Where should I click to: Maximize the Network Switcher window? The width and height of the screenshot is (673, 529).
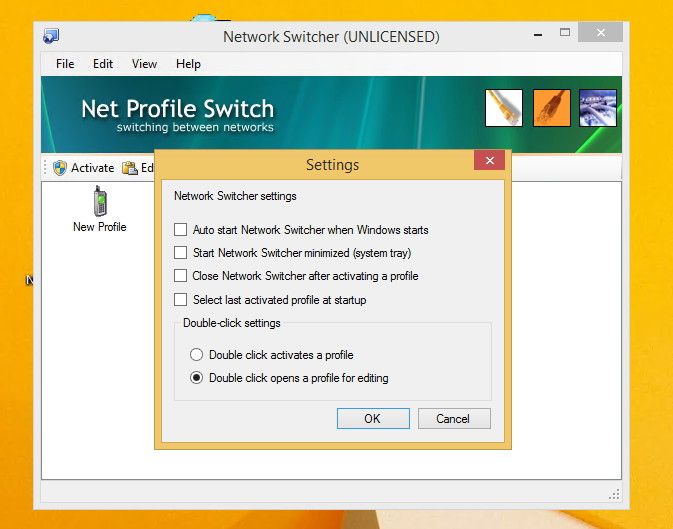coord(565,33)
